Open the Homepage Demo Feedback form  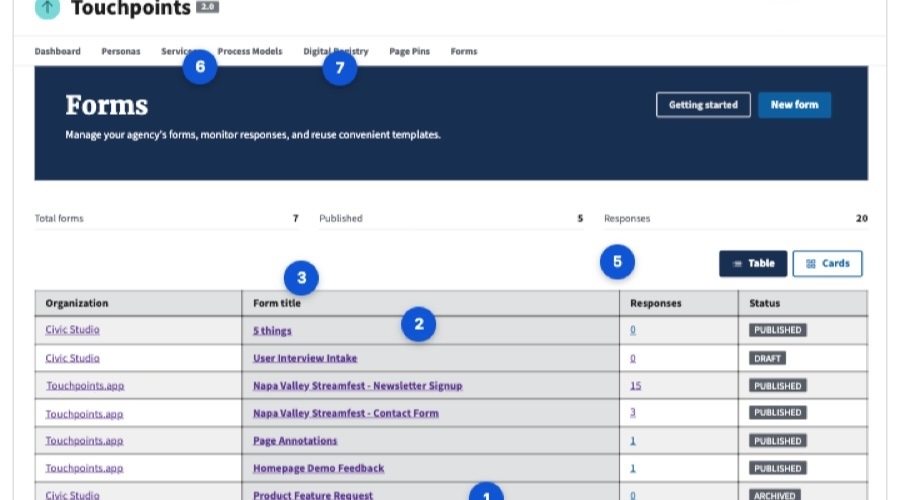coord(318,468)
